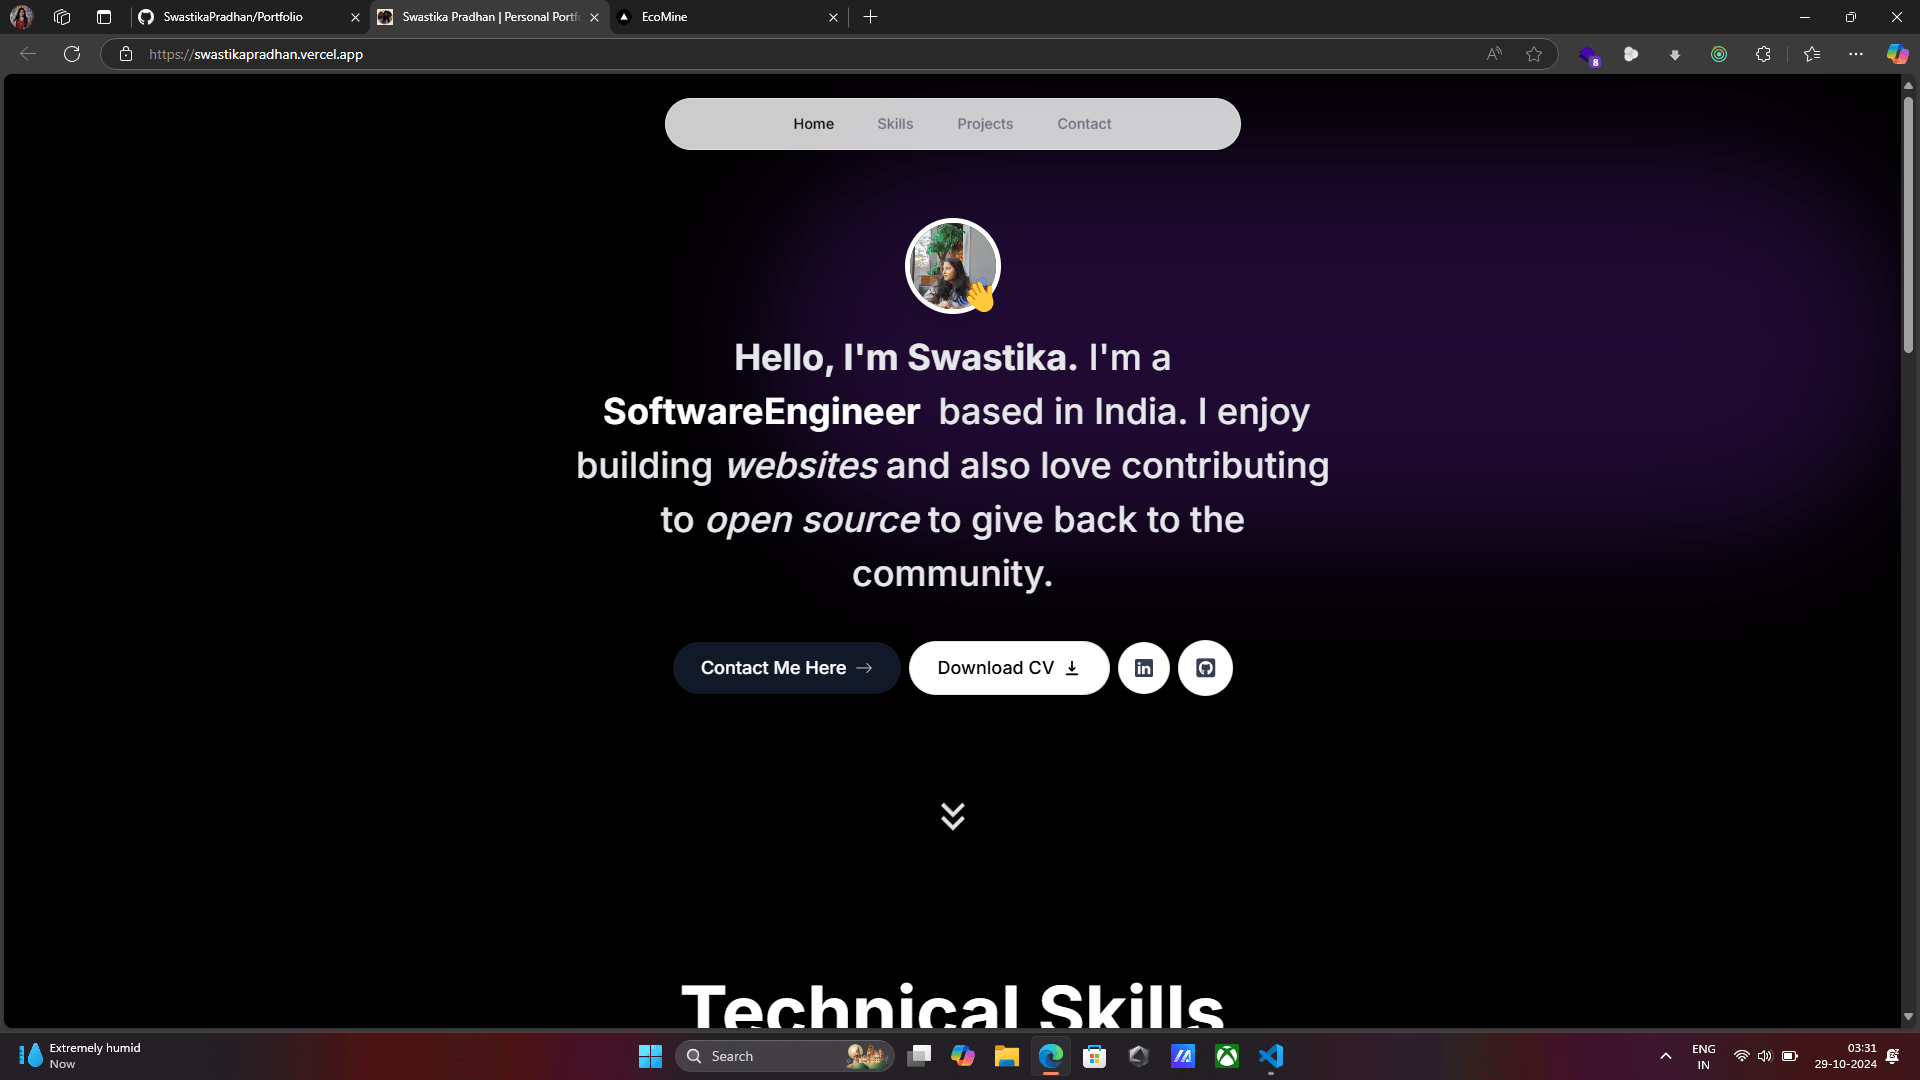
Task: Open the Copilot sidebar icon
Action: pyautogui.click(x=1897, y=54)
